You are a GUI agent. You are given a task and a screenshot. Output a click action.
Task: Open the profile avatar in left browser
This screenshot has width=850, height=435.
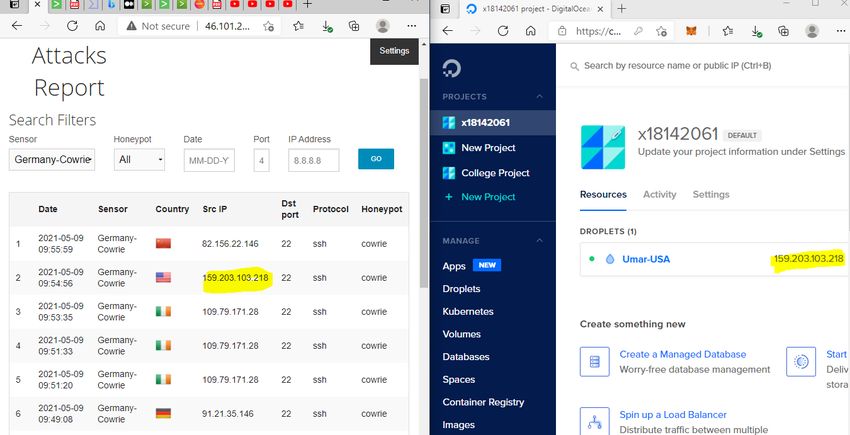(383, 26)
